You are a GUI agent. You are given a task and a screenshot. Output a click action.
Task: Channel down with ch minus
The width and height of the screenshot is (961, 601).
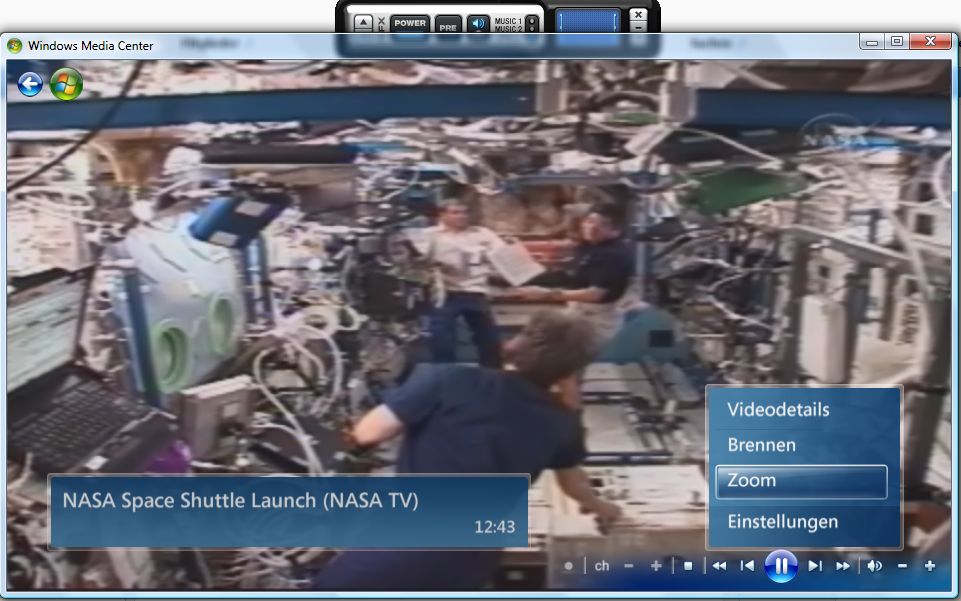(628, 565)
